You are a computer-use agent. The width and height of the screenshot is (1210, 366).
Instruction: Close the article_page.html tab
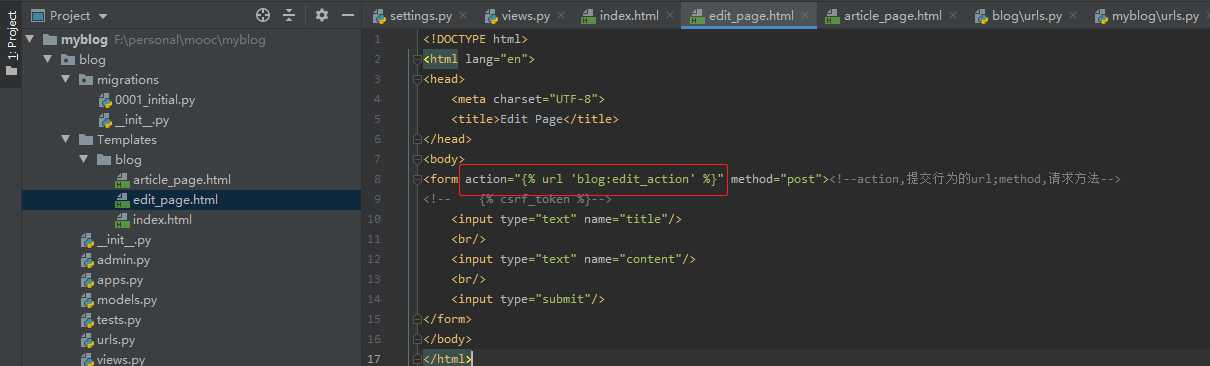pyautogui.click(x=954, y=16)
